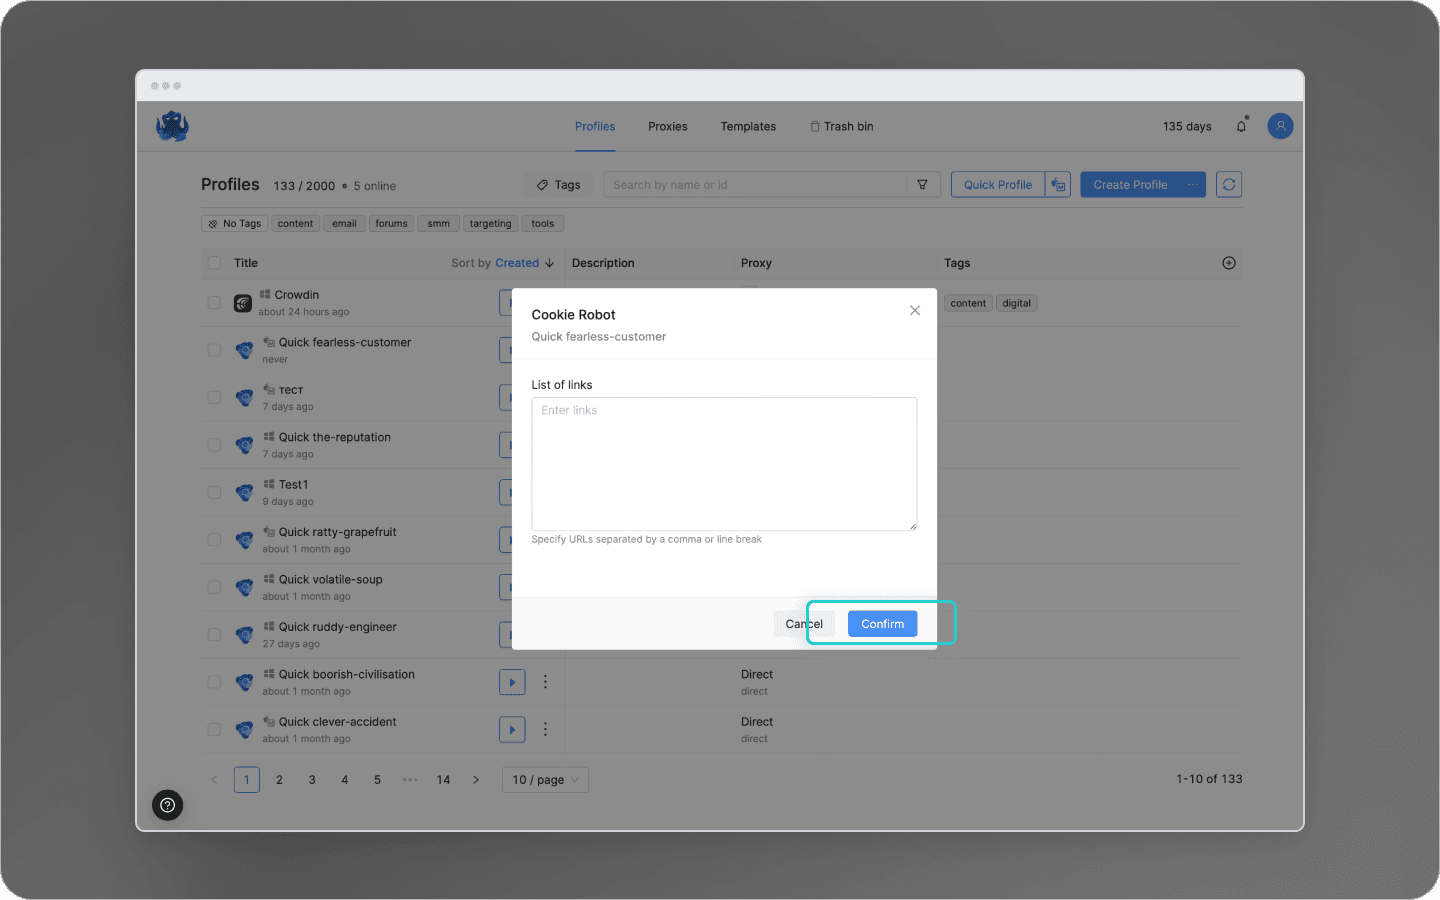Go to the previous page arrow
Image resolution: width=1440 pixels, height=900 pixels.
click(x=214, y=780)
